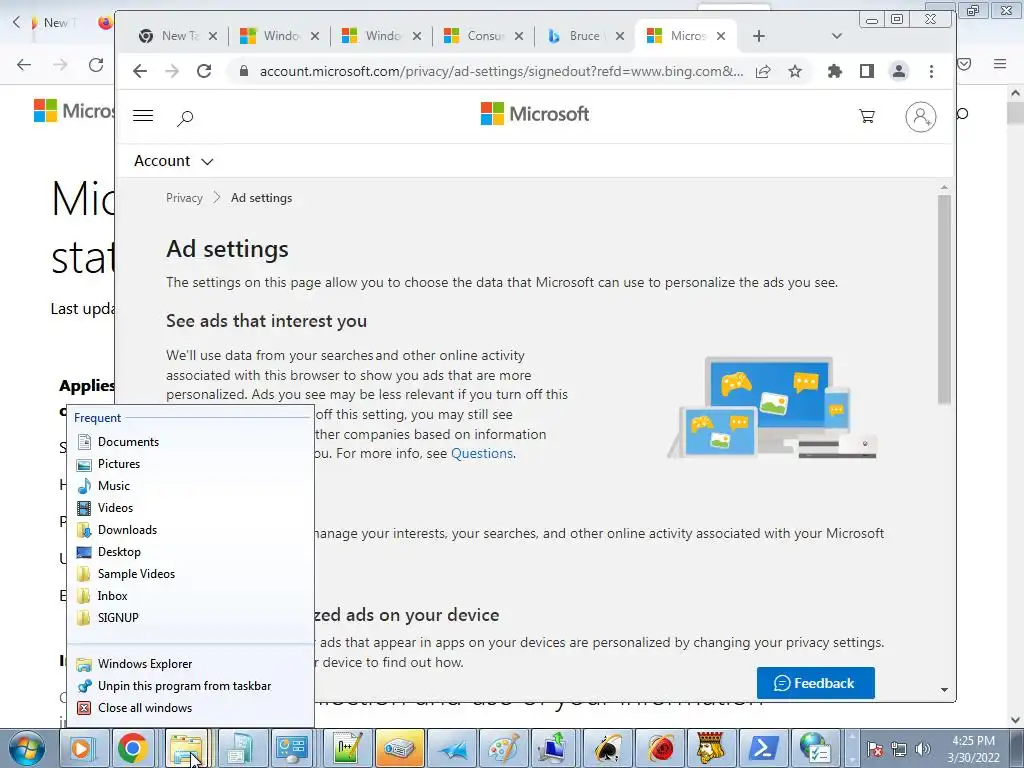Open SIGNUP folder from jump list
The image size is (1024, 768).
(190, 617)
